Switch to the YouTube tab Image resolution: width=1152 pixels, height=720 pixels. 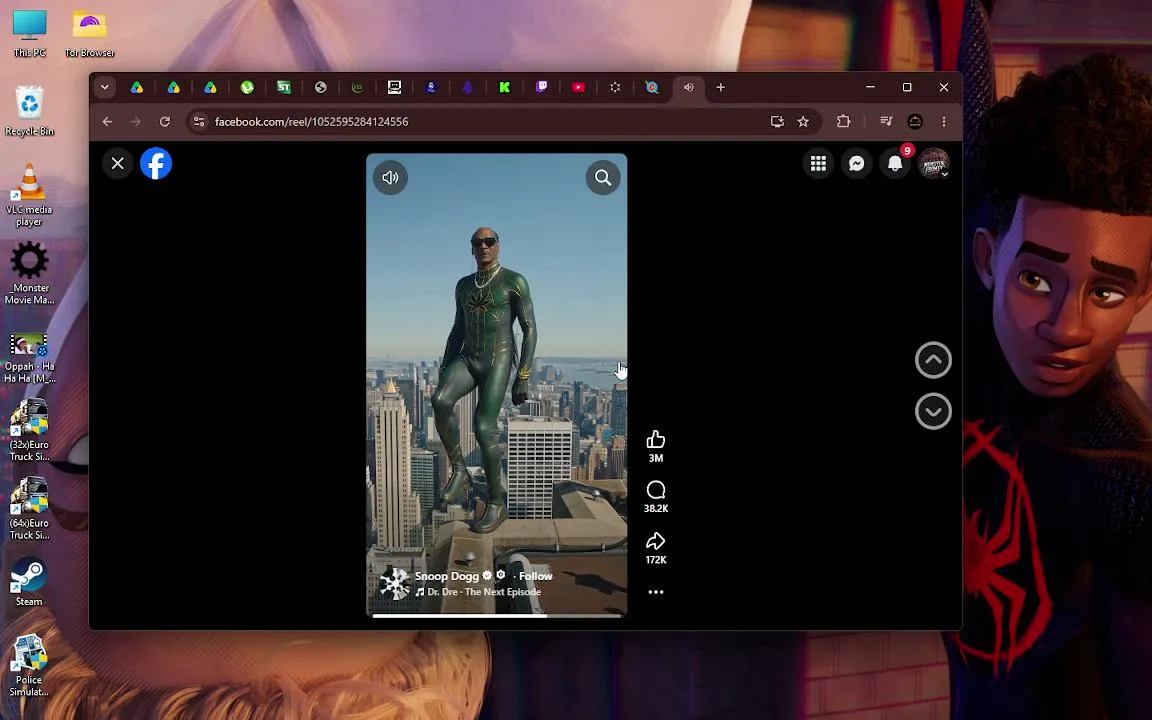click(578, 87)
